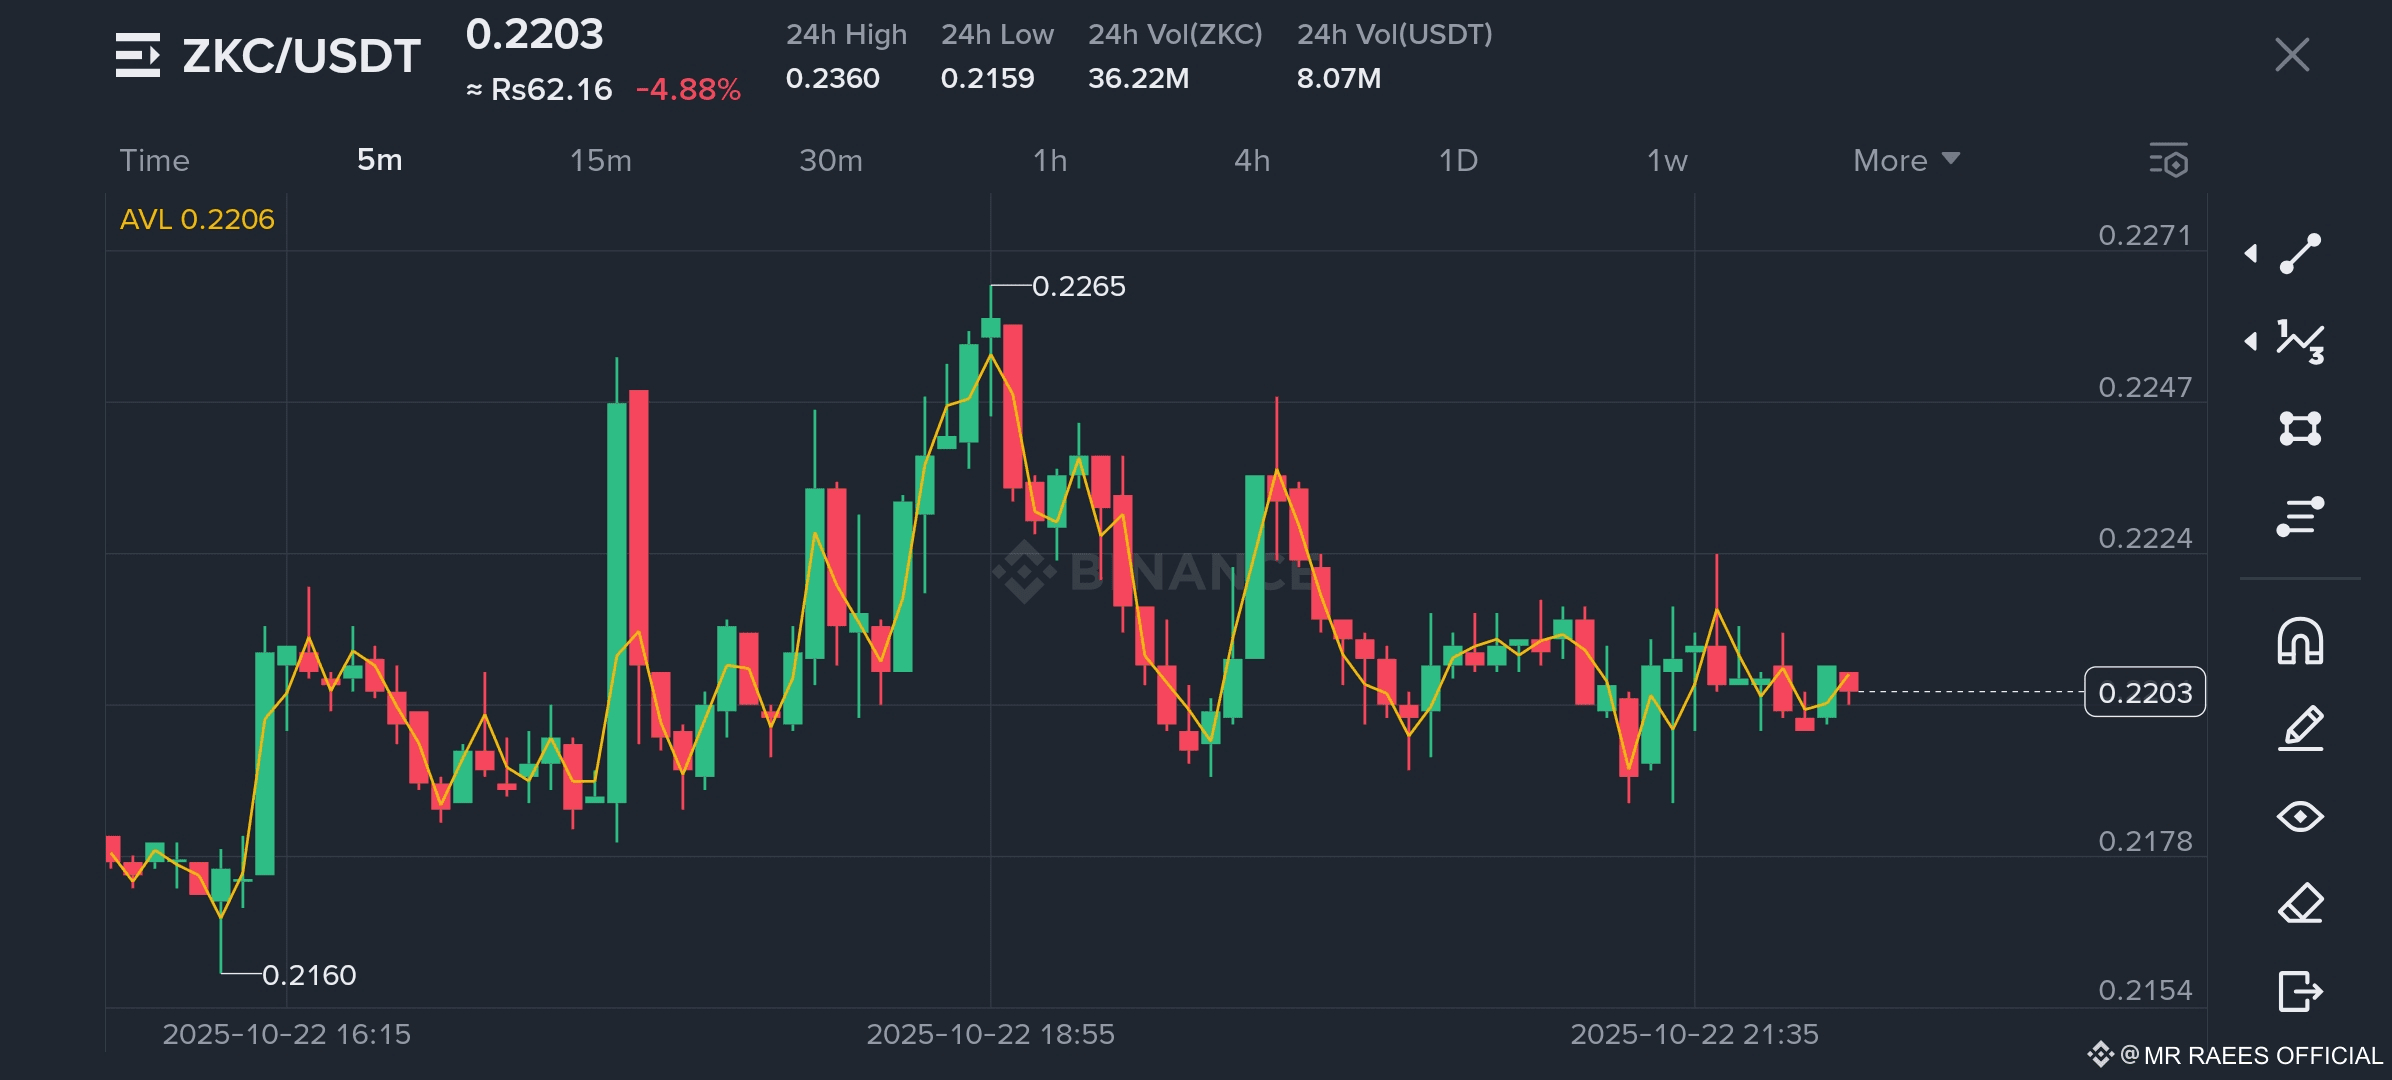Switch to the 4h timeframe

(1252, 160)
